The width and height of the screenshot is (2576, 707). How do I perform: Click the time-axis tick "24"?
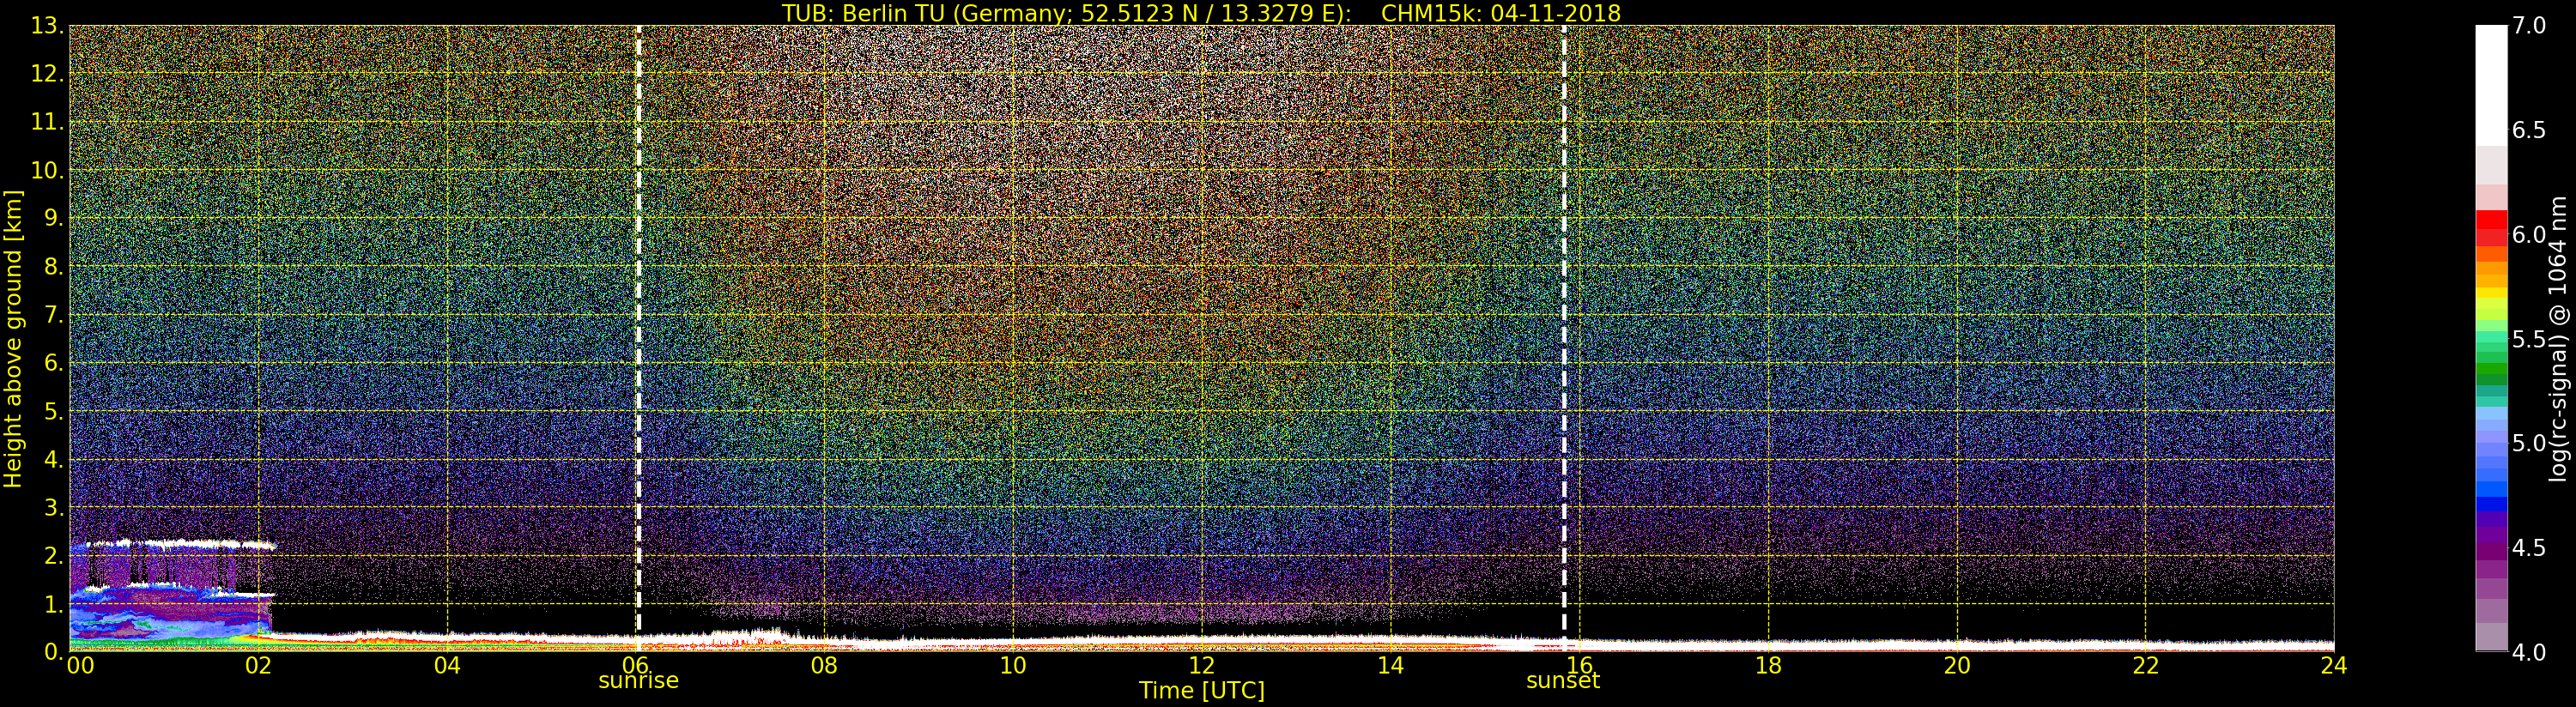2334,665
